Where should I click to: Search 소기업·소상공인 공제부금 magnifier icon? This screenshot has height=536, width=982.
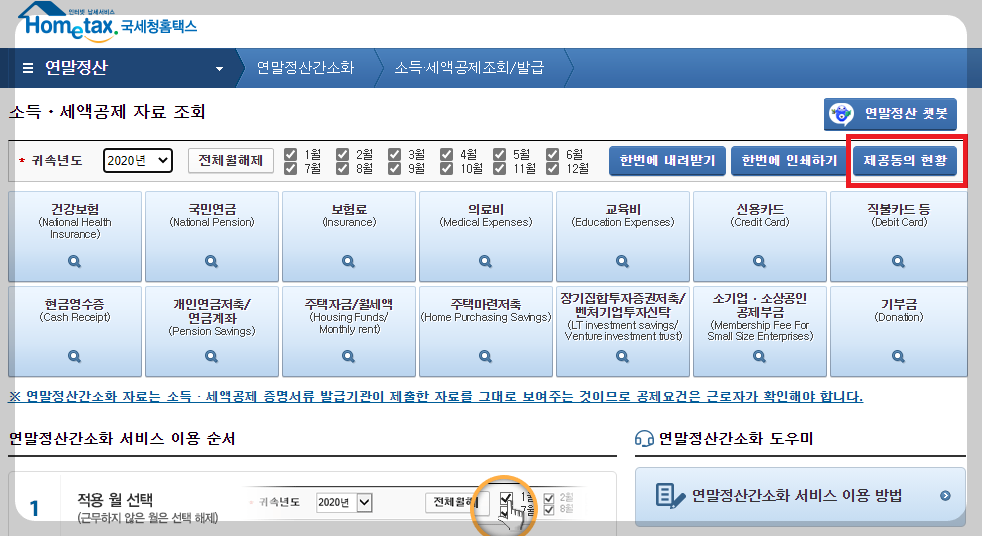[760, 357]
